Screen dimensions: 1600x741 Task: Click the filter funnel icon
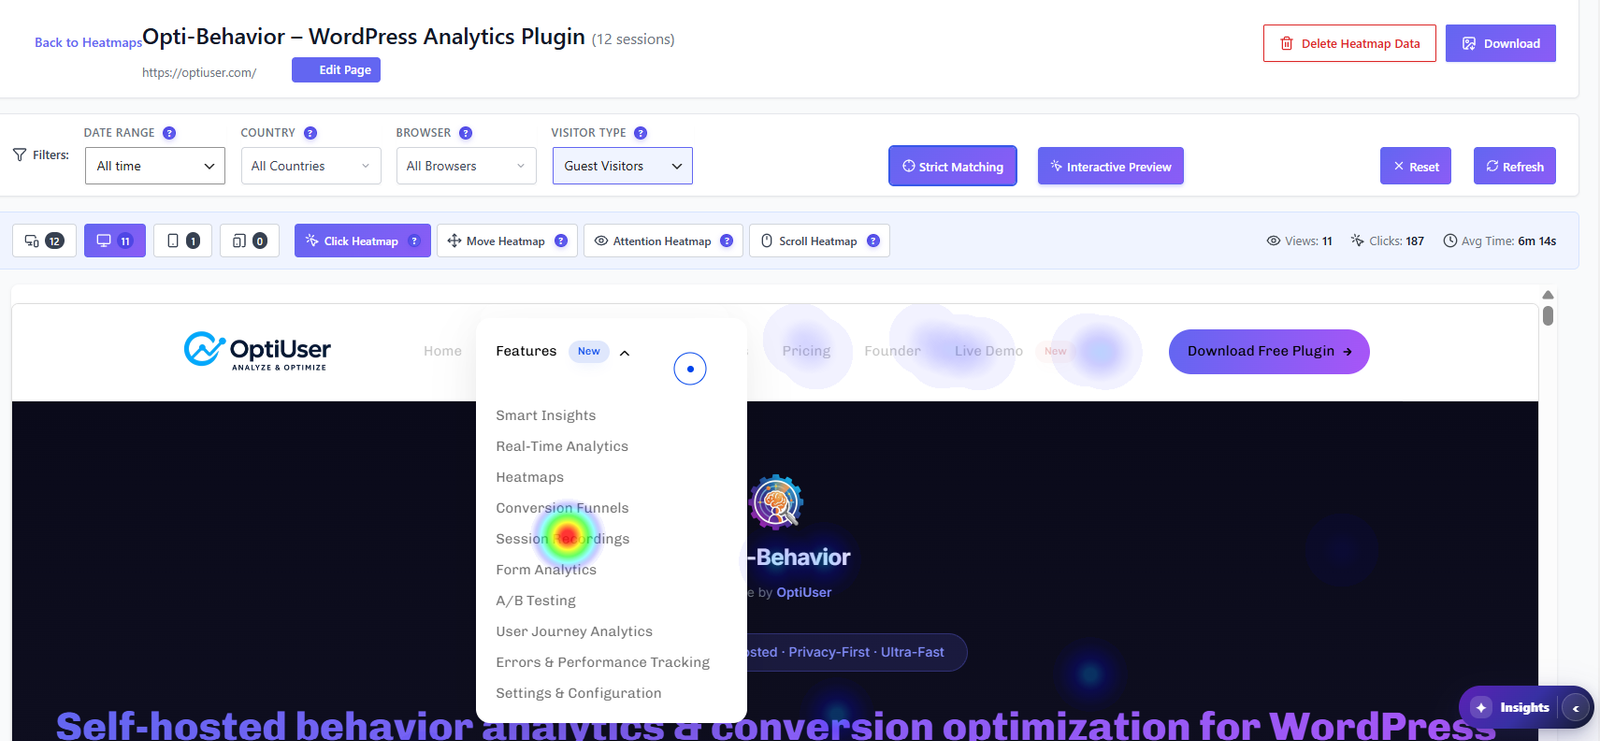(x=19, y=155)
